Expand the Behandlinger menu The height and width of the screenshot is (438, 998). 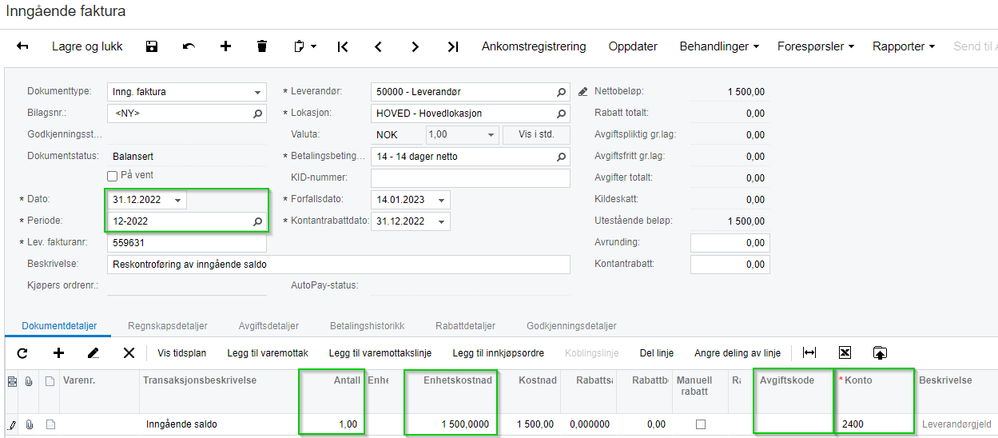pos(719,46)
